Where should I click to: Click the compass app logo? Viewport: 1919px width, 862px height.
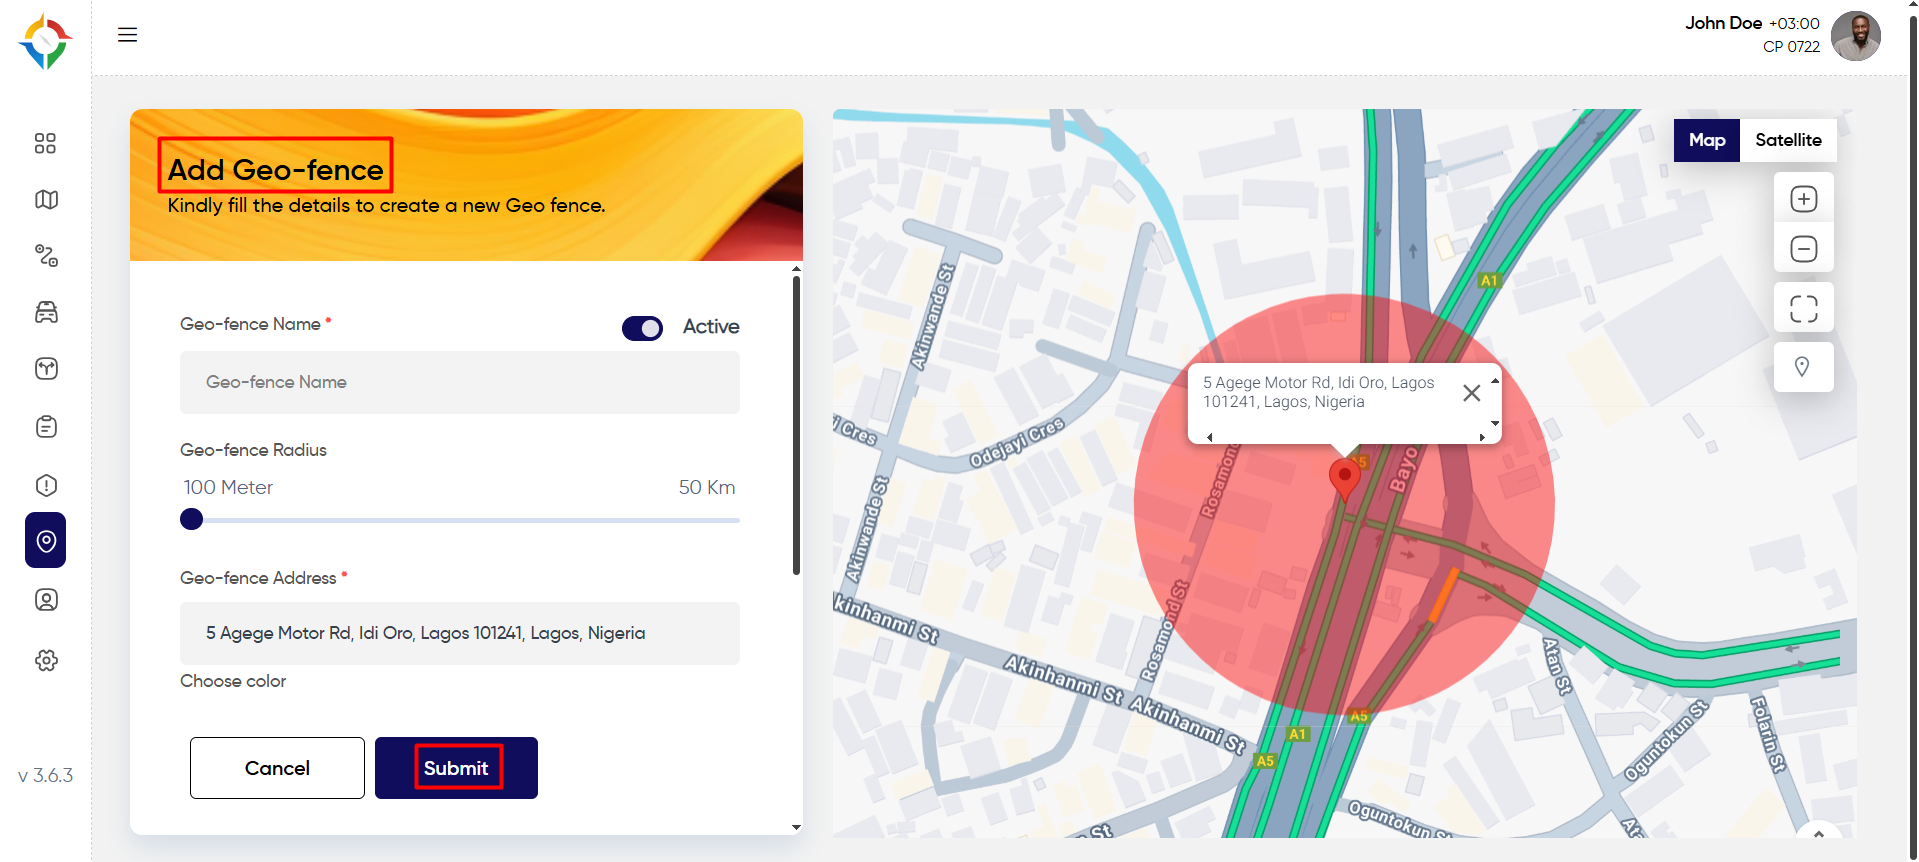(x=45, y=42)
